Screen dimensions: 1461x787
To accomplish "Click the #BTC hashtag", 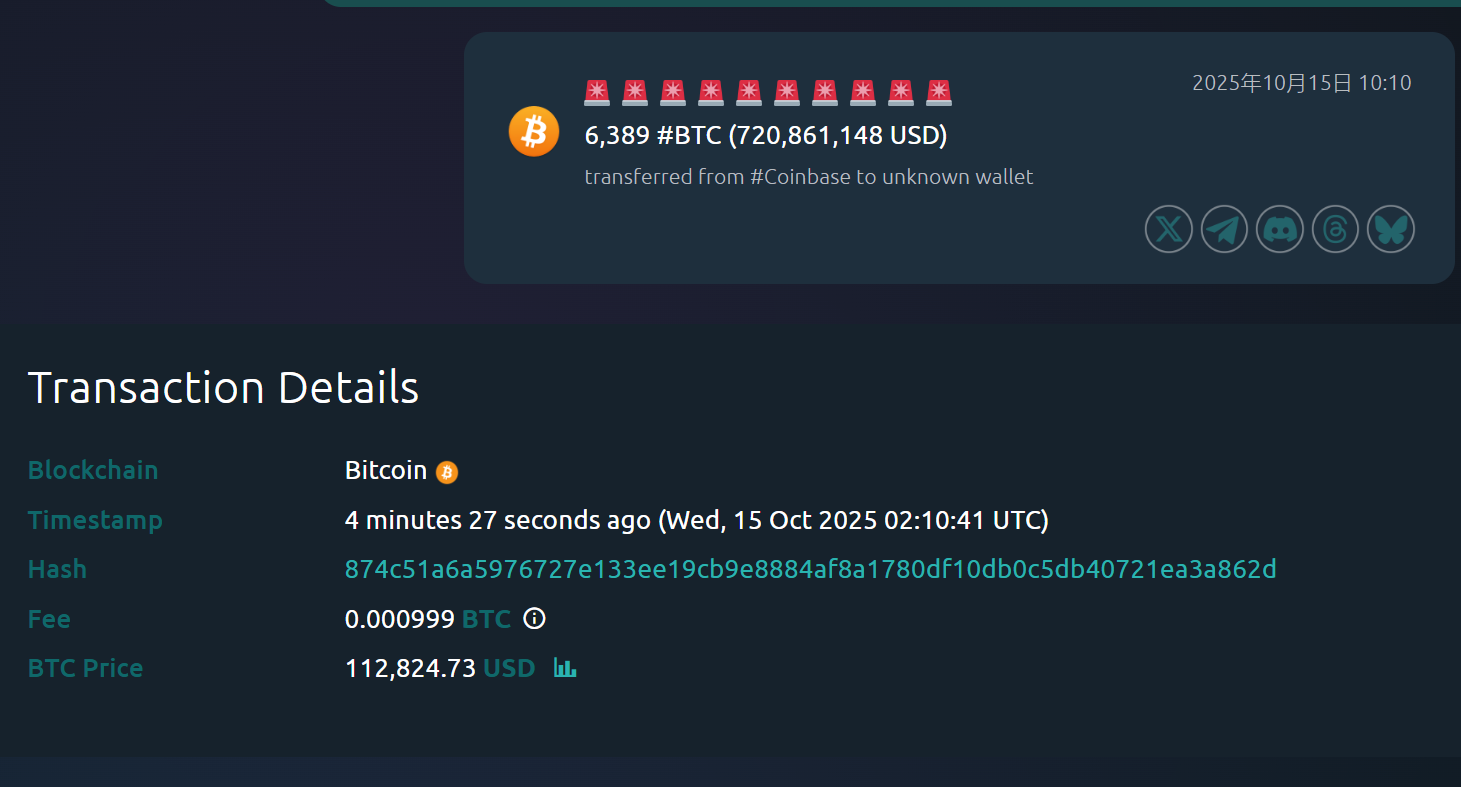I will (x=689, y=135).
